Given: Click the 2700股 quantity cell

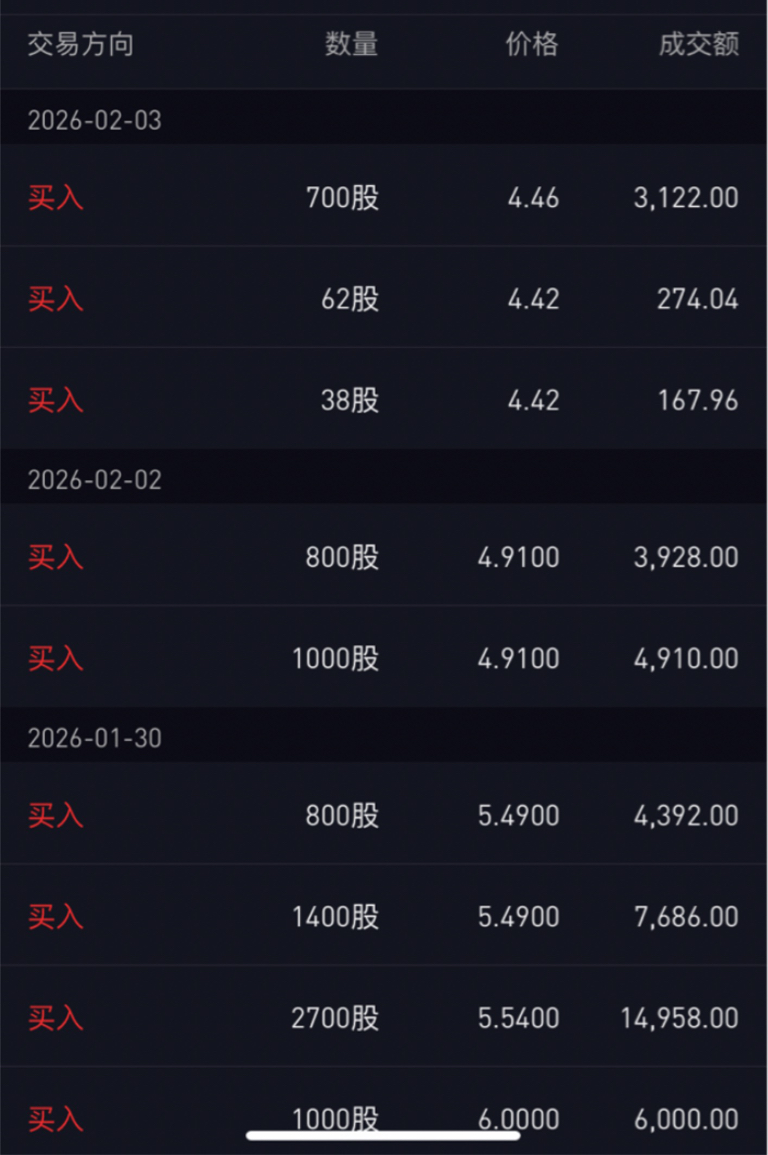Looking at the screenshot, I should click(x=335, y=1018).
